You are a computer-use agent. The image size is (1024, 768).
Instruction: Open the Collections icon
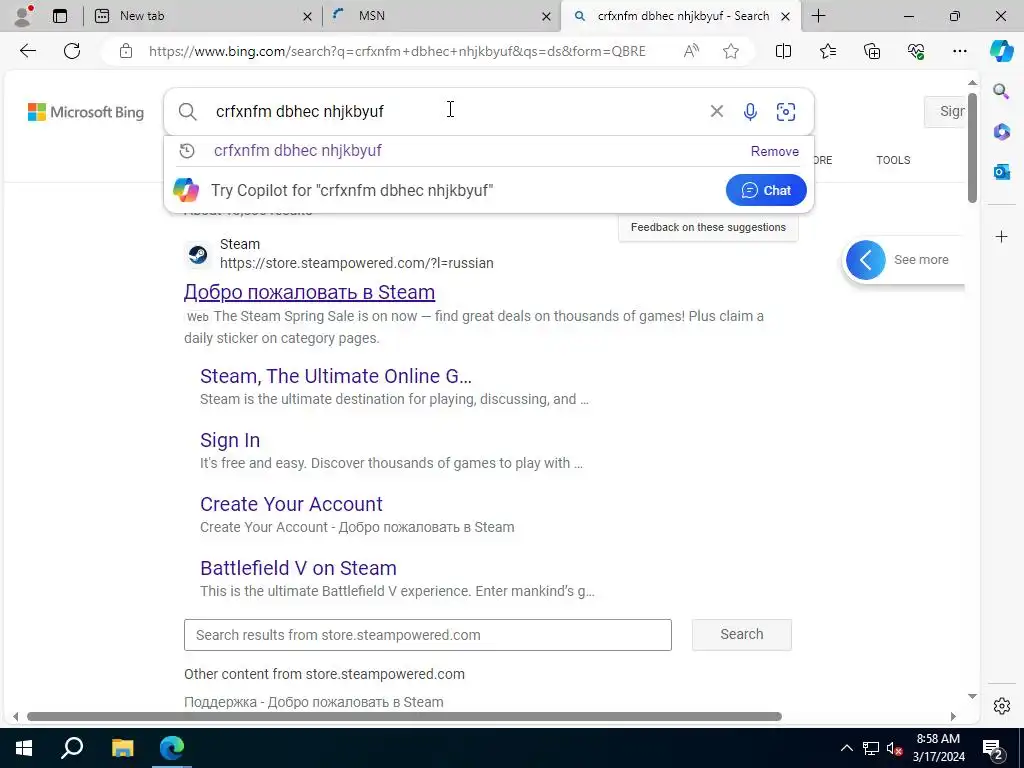click(x=872, y=51)
